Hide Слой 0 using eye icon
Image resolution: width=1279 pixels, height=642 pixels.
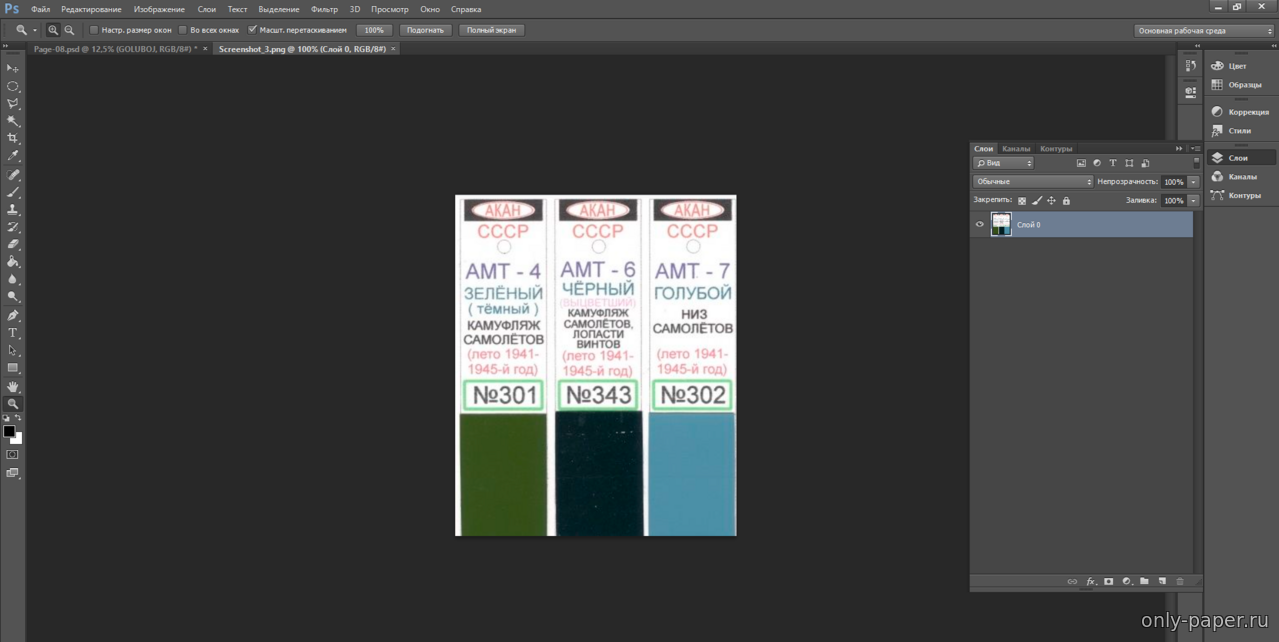pyautogui.click(x=979, y=225)
